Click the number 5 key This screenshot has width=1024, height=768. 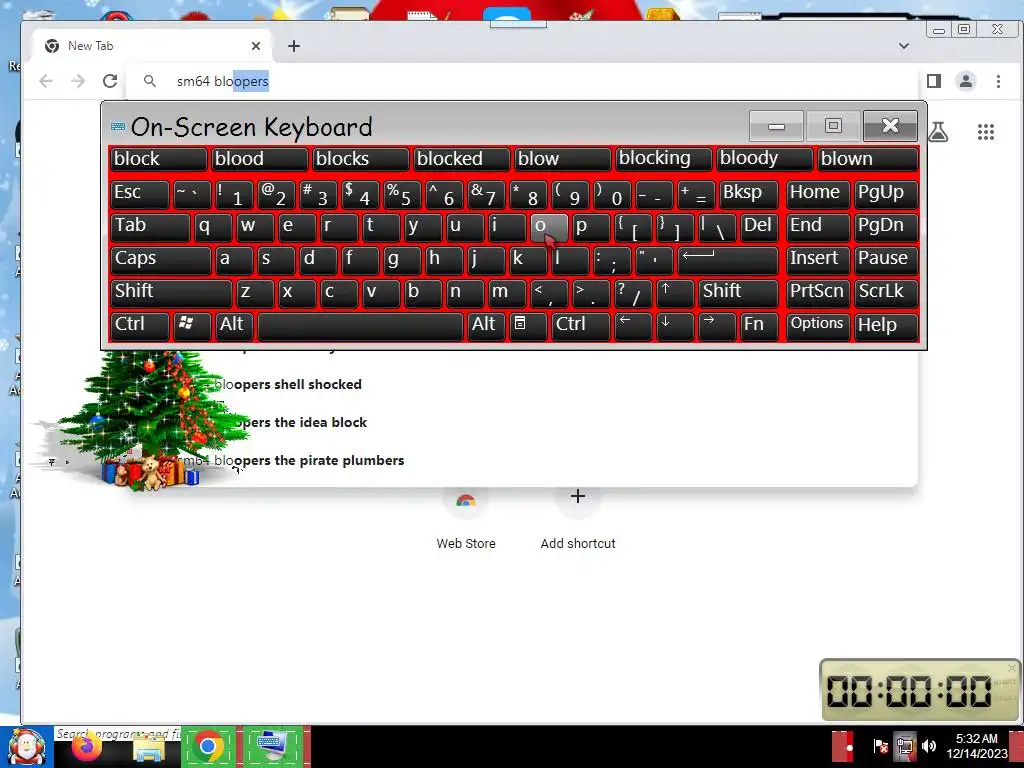402,193
